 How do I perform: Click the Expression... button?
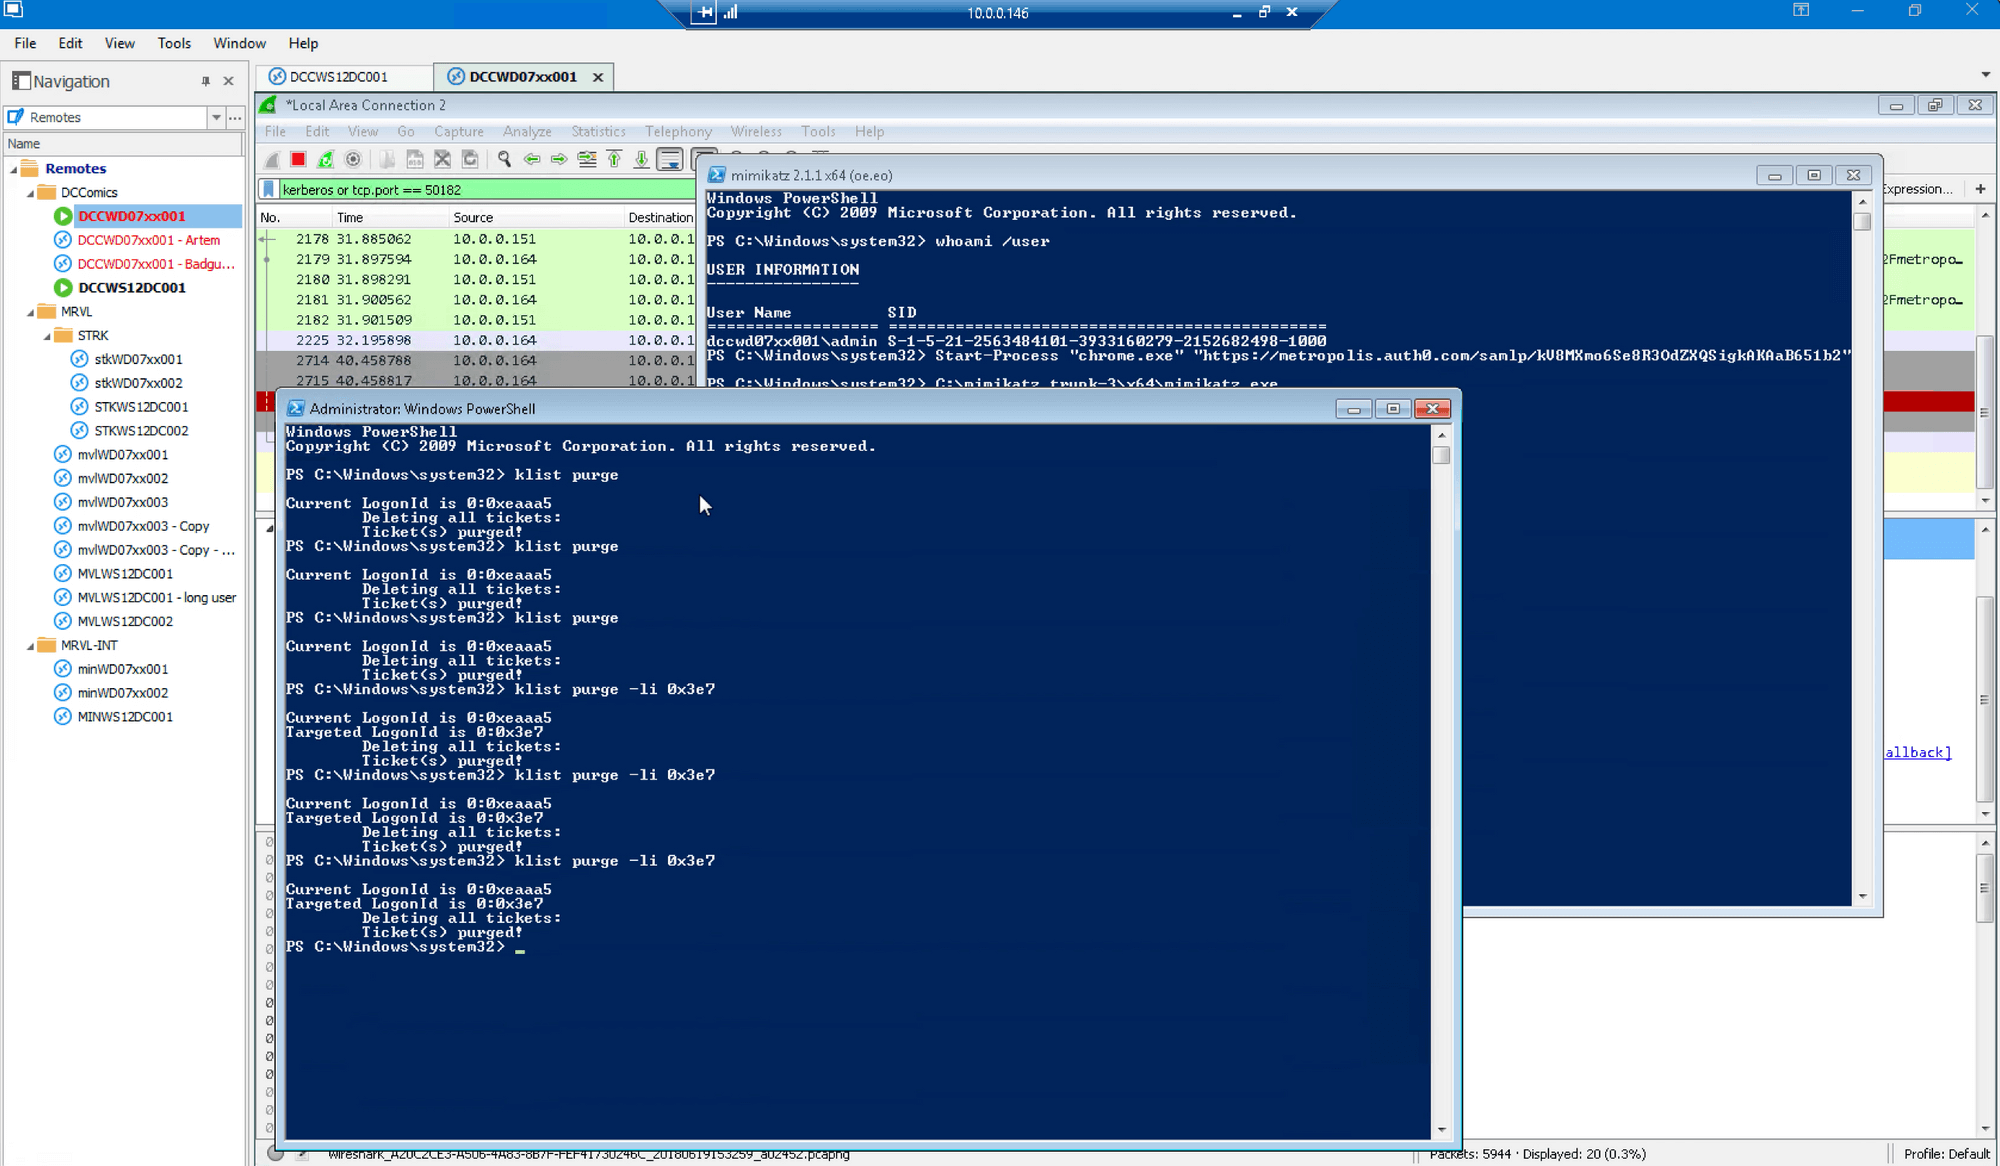(1916, 189)
